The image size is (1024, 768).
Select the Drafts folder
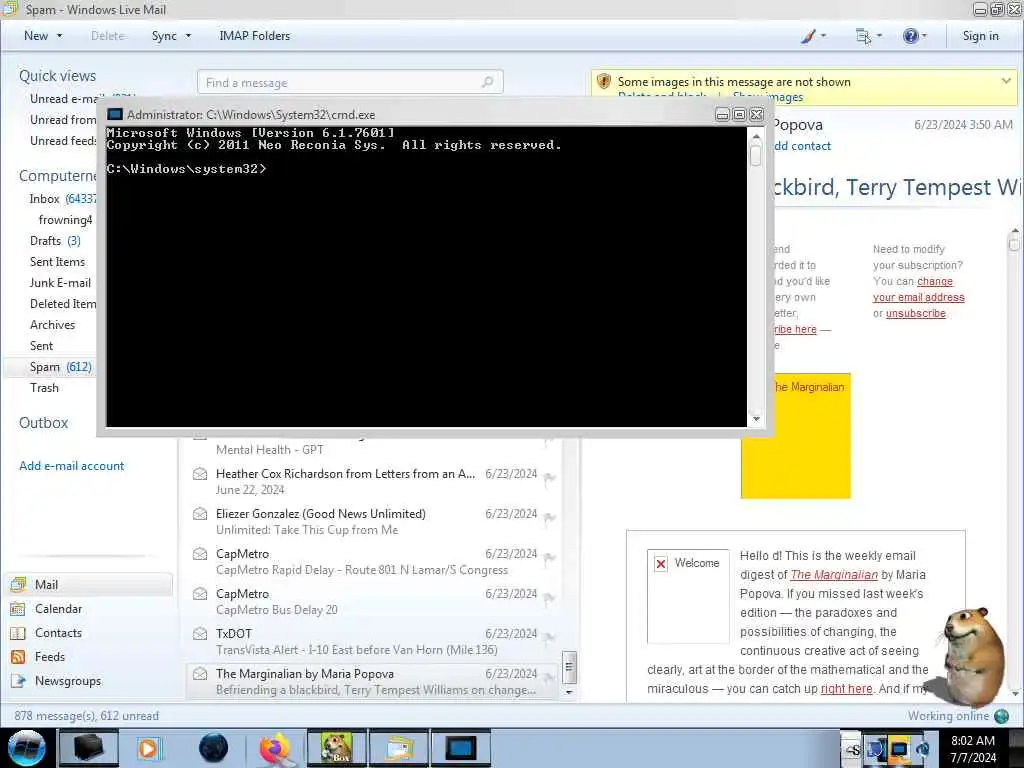click(x=55, y=241)
